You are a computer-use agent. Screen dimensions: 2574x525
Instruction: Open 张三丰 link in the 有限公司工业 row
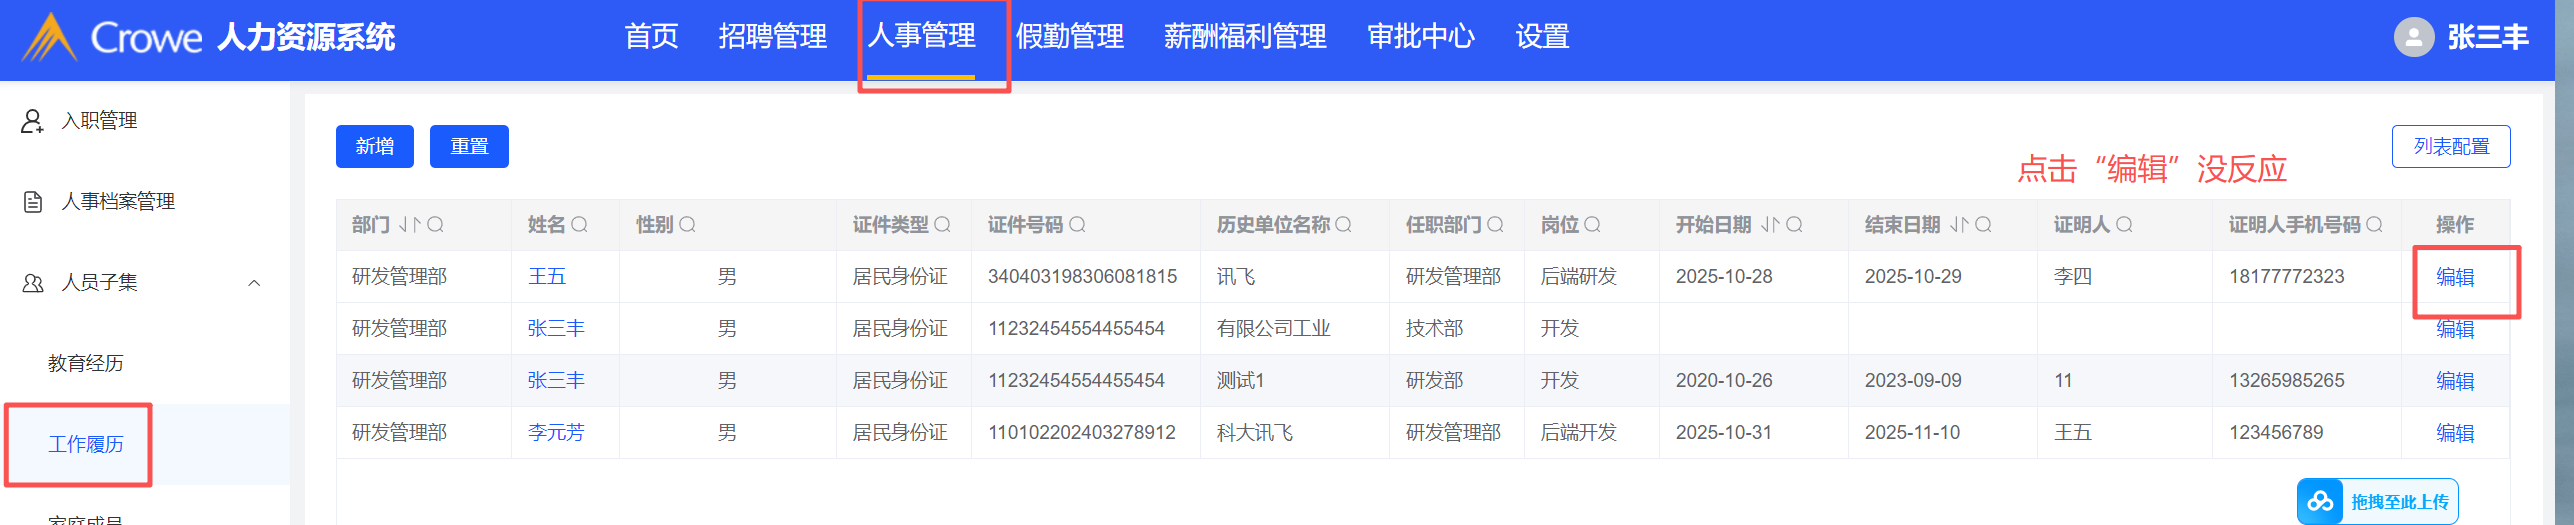click(556, 329)
